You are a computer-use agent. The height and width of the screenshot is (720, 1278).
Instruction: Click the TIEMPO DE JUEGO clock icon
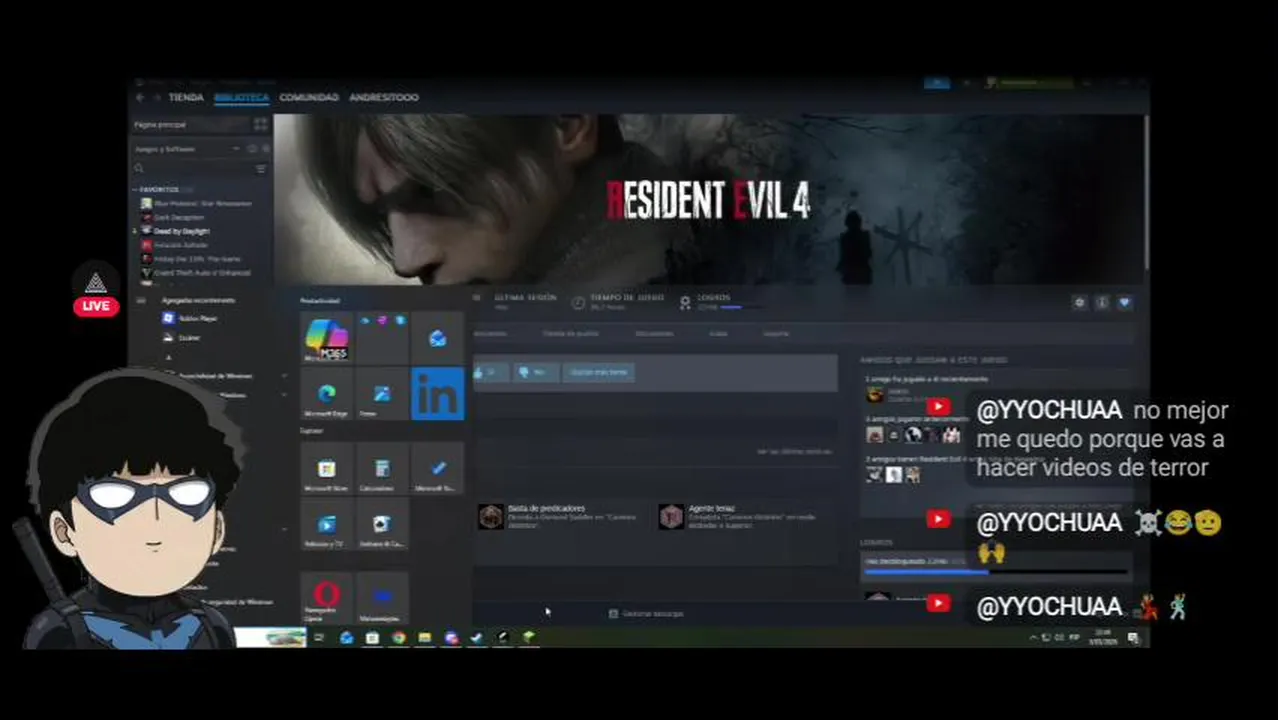pos(578,302)
